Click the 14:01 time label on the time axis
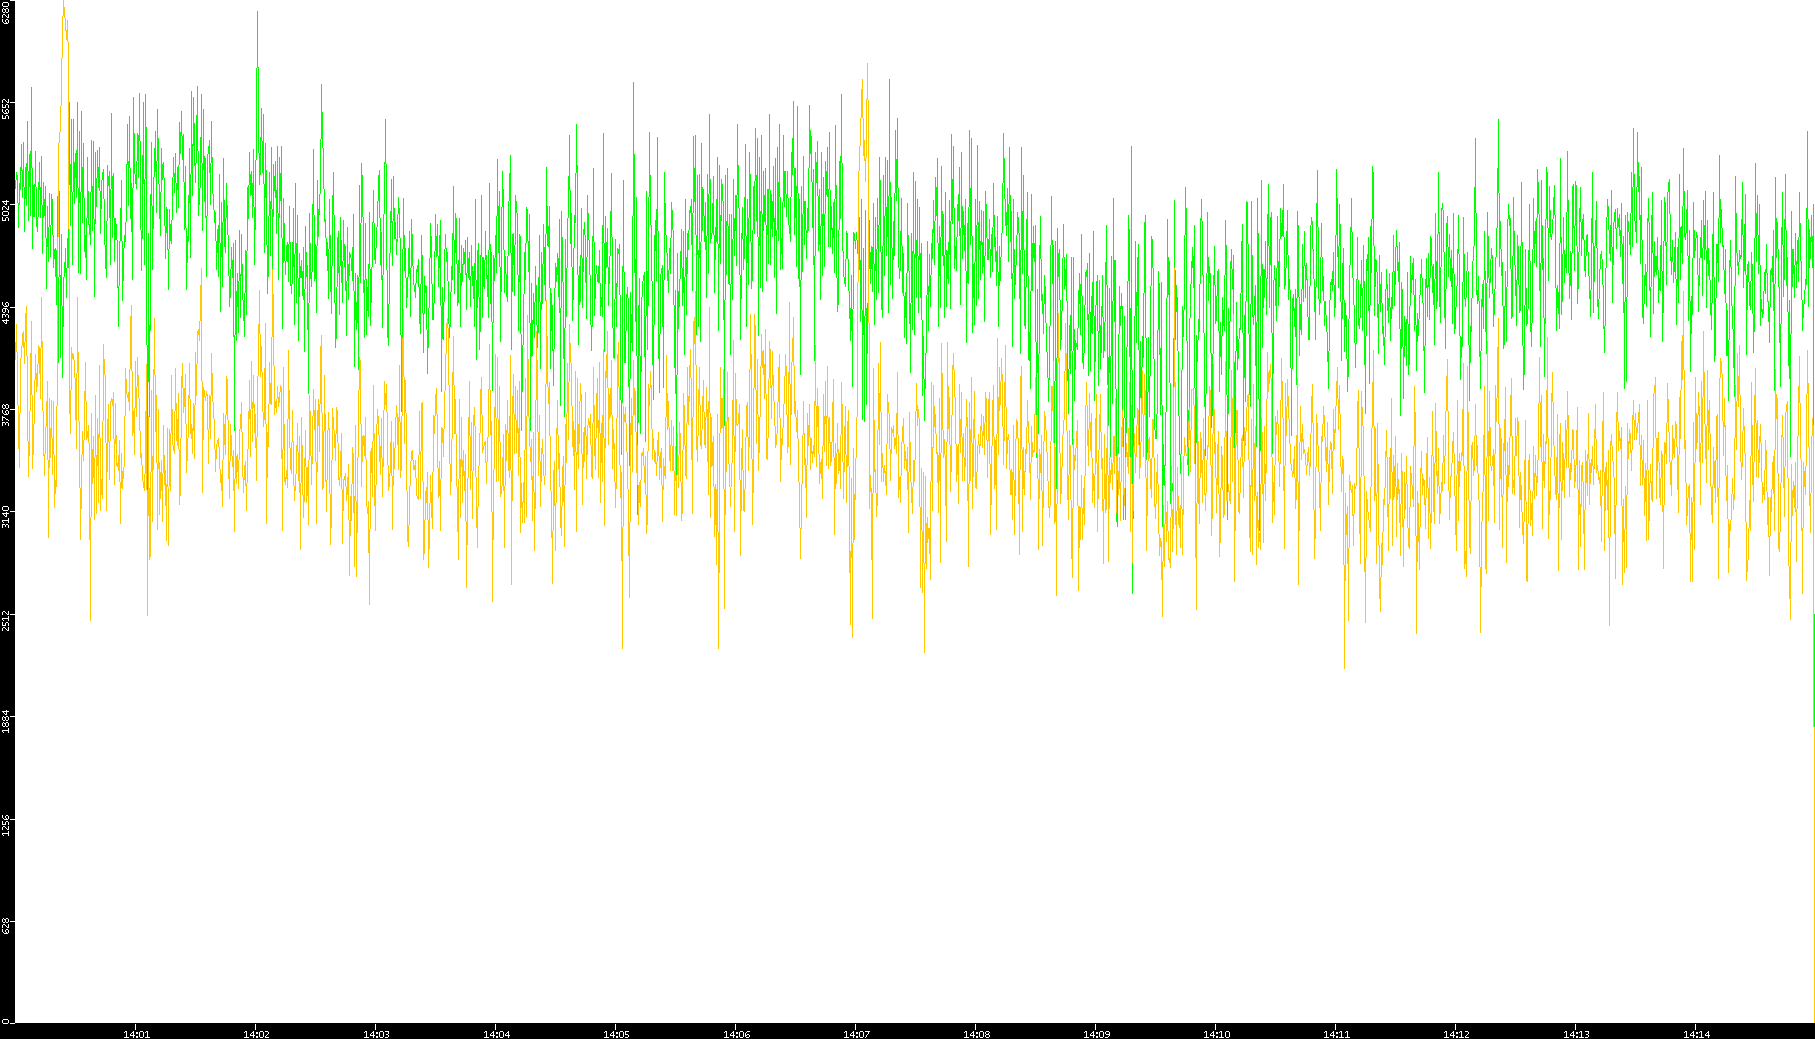 point(136,1034)
